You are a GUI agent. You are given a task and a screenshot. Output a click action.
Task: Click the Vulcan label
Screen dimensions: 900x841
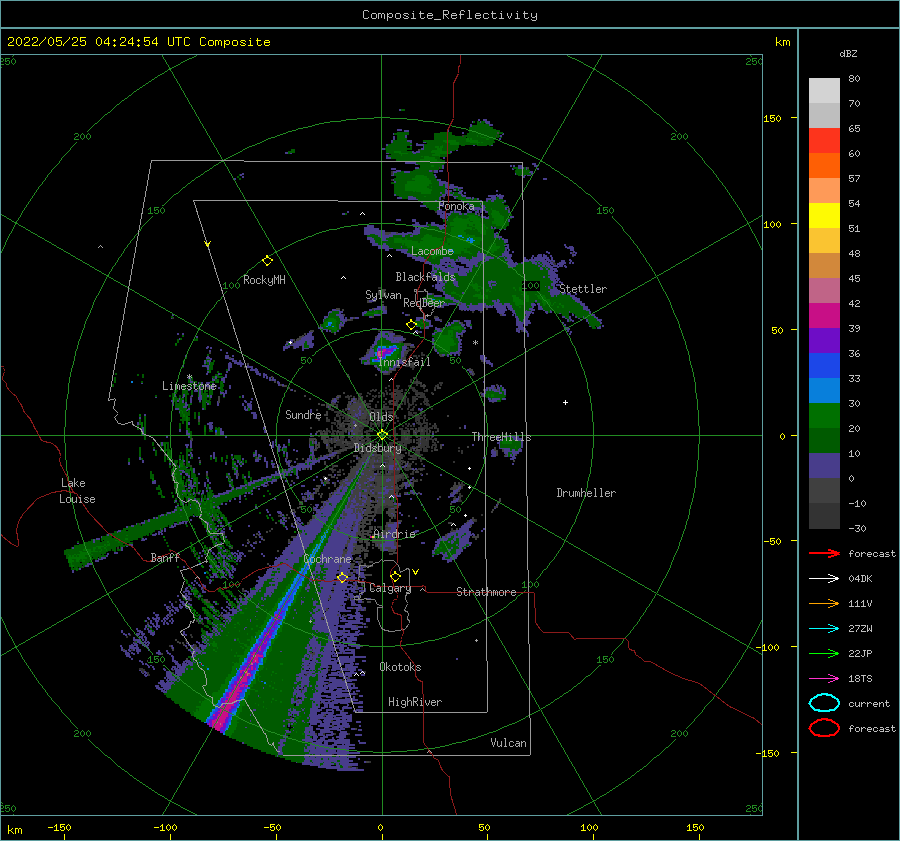509,743
